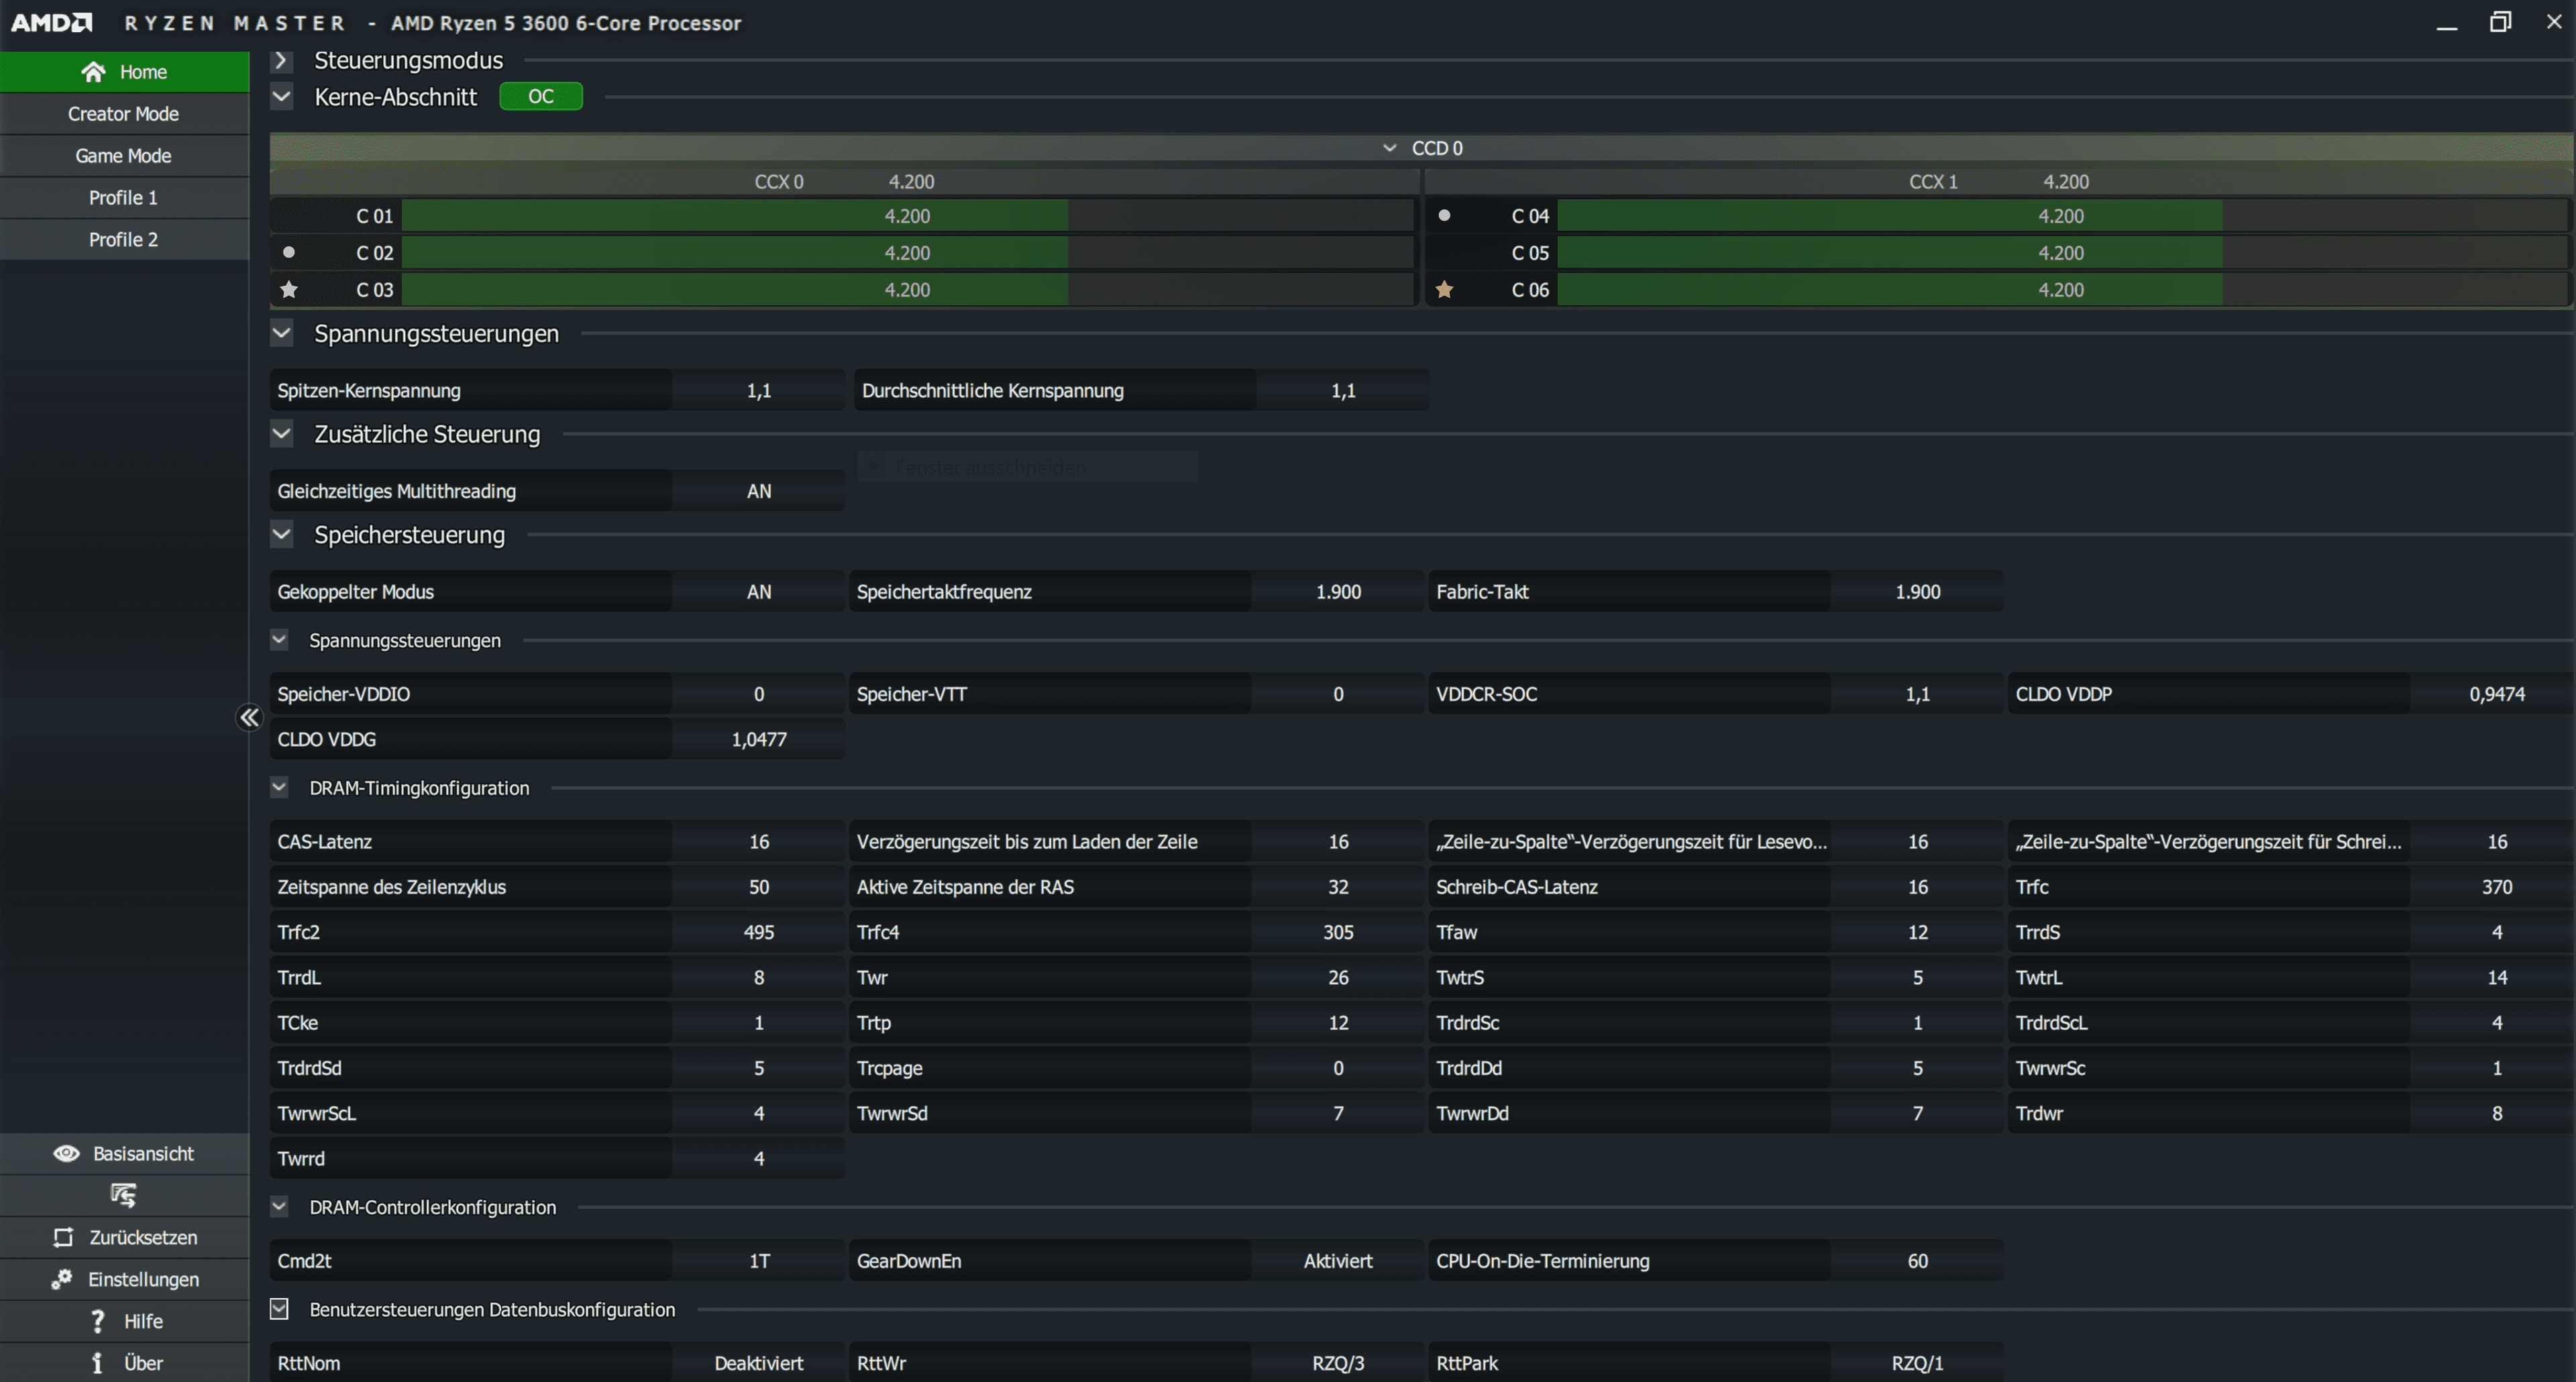Toggle Gekoppelter Modus AN value
This screenshot has width=2576, height=1382.
758,592
